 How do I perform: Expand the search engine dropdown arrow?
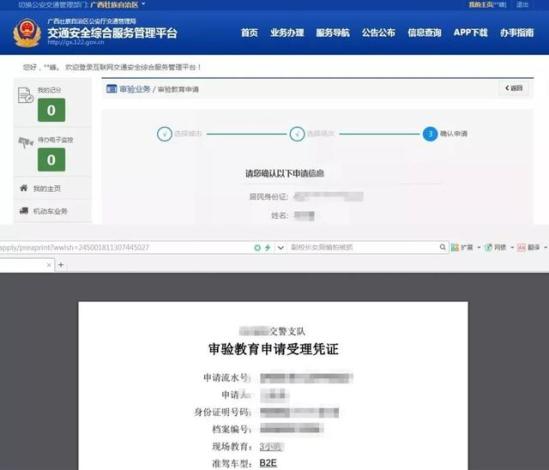point(280,247)
